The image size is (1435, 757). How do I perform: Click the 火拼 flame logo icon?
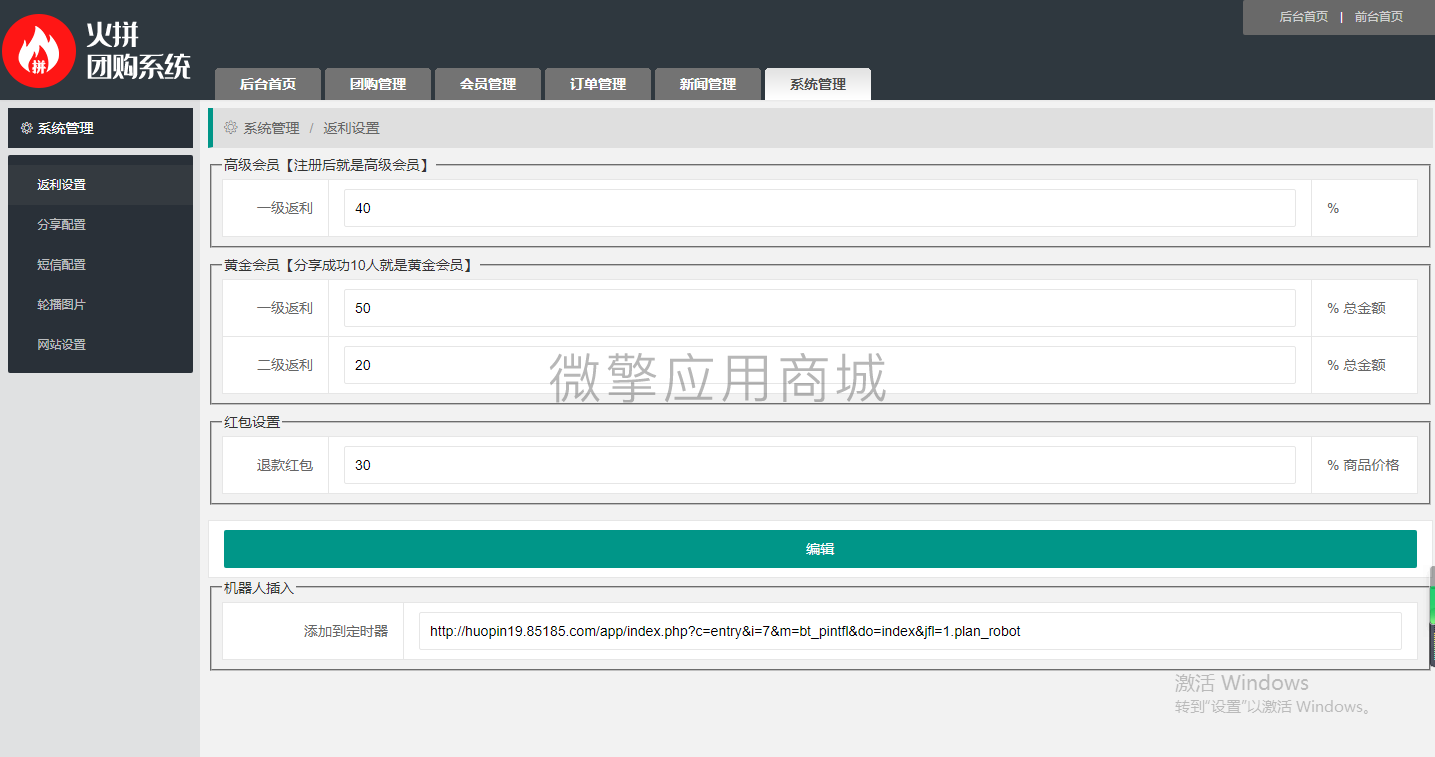click(39, 51)
